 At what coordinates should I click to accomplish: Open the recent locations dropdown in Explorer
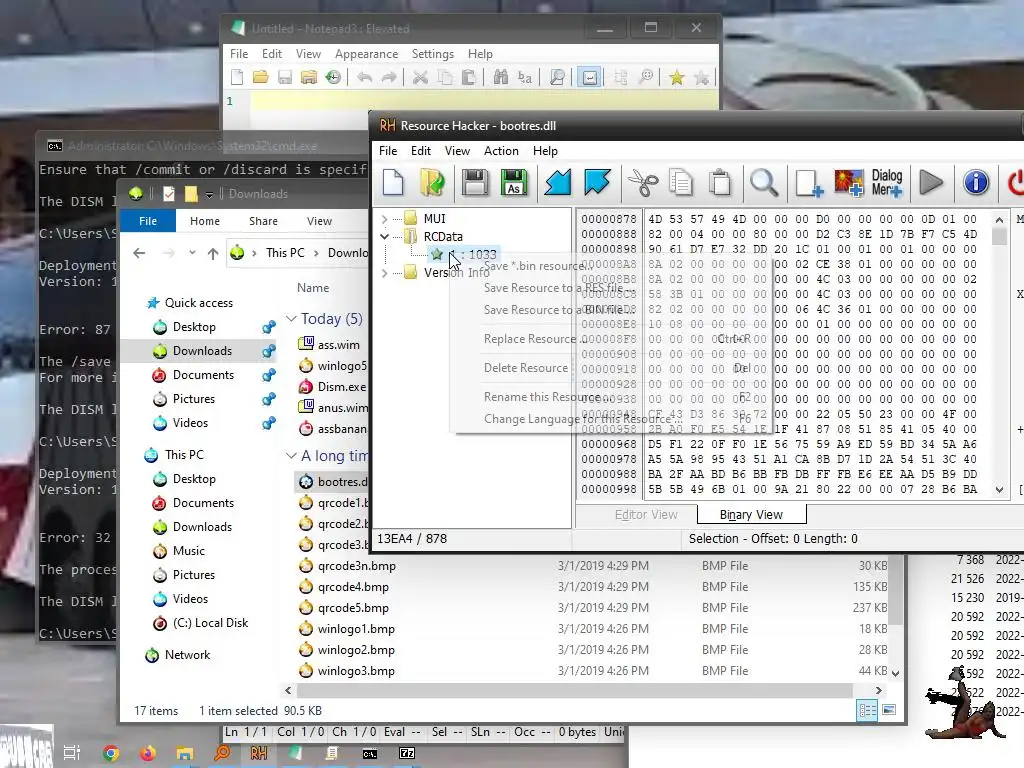coord(192,253)
